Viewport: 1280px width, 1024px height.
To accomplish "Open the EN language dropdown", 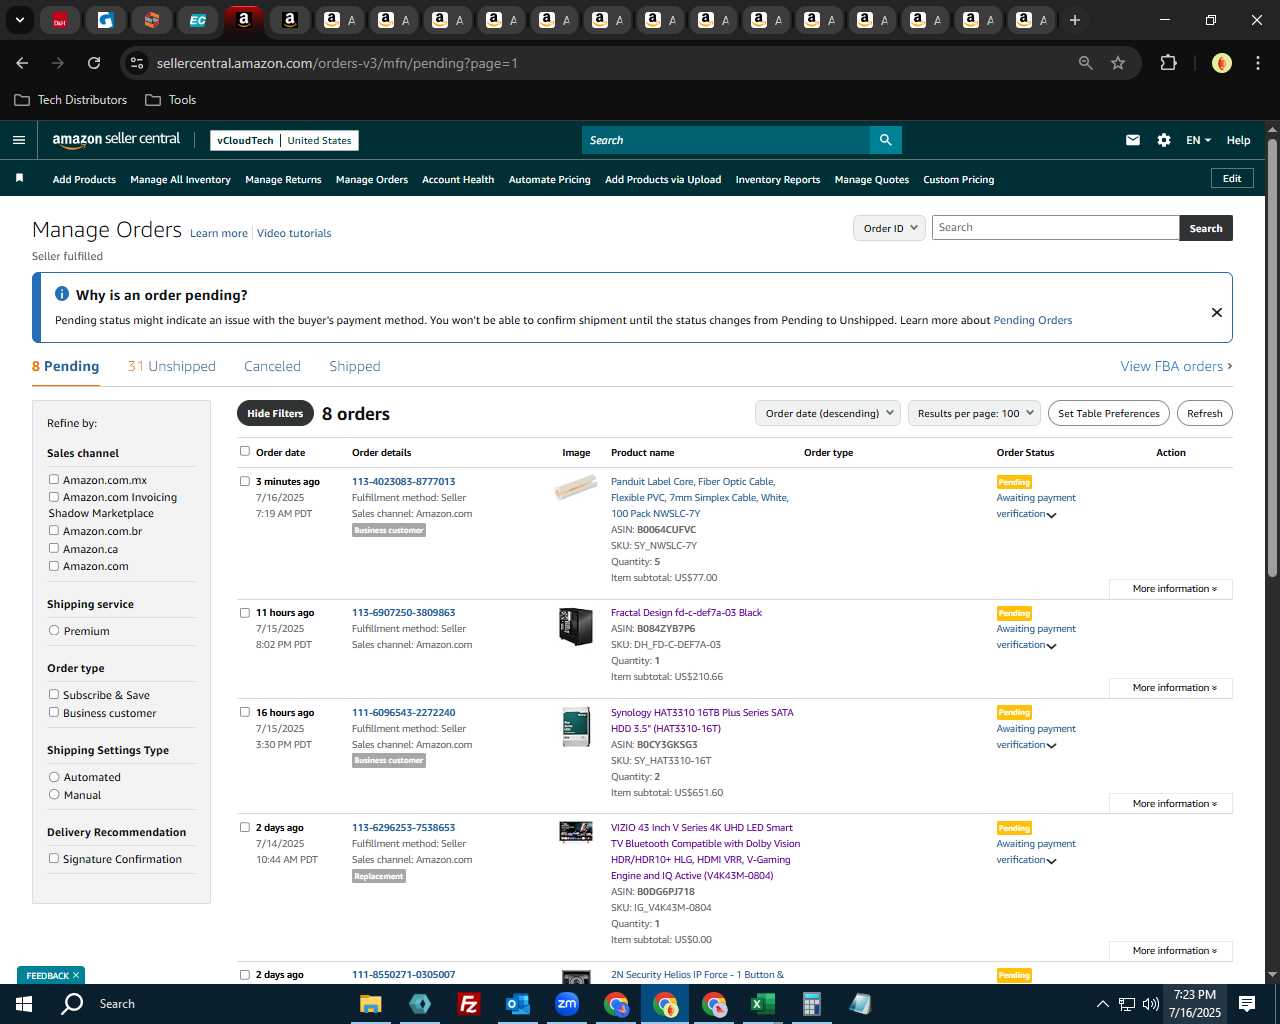I will pyautogui.click(x=1198, y=140).
